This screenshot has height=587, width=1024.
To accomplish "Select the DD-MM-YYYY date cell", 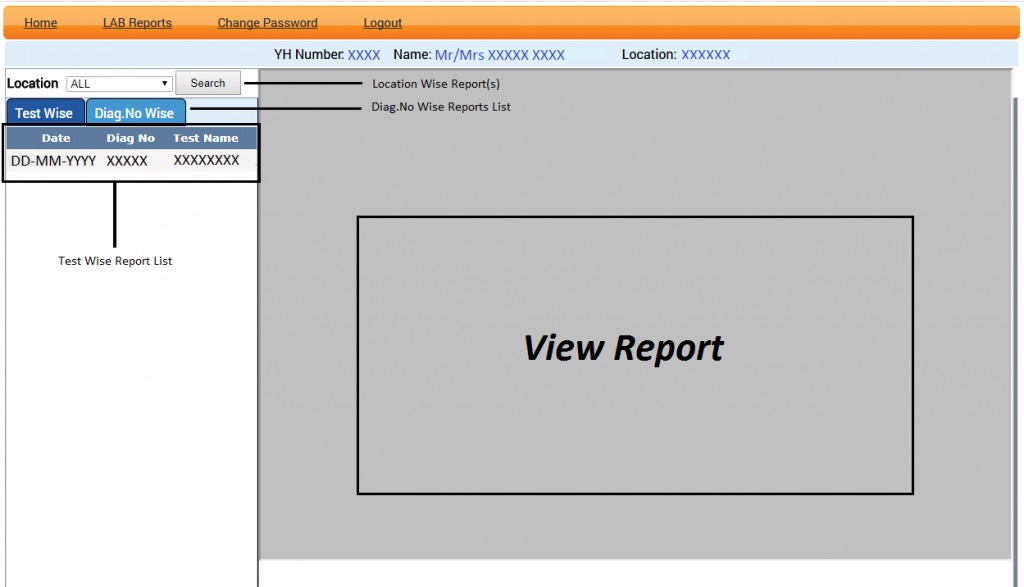I will (x=54, y=161).
